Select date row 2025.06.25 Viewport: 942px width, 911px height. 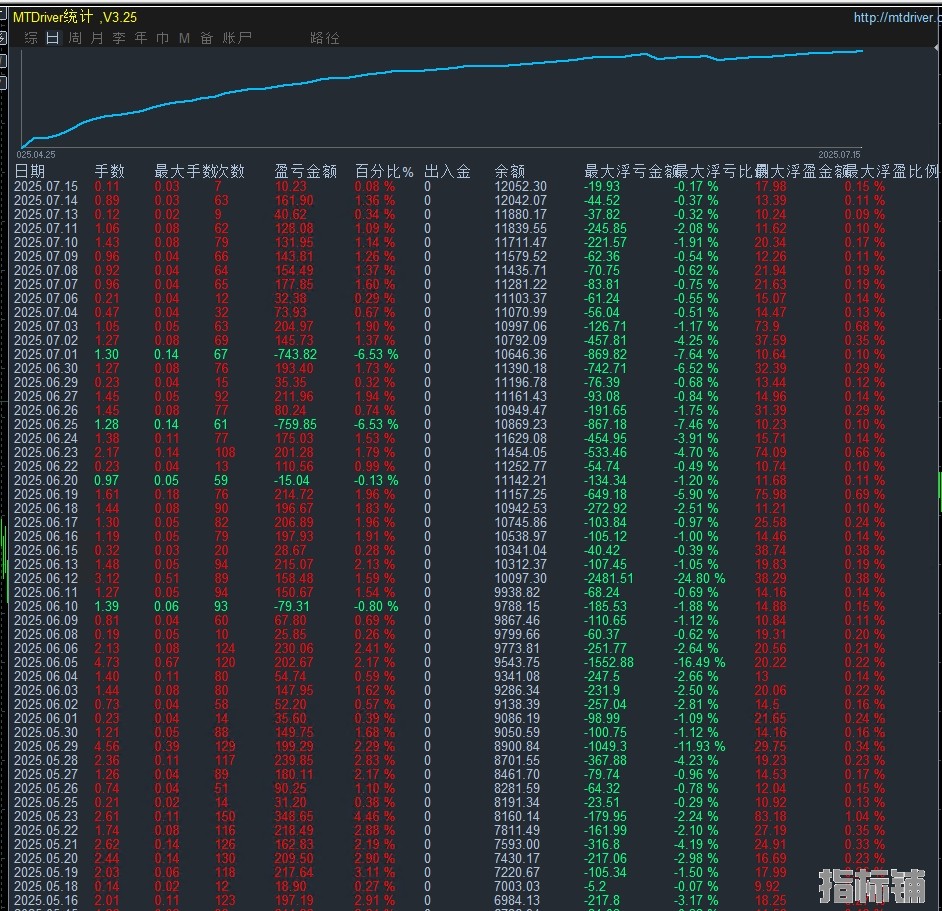click(46, 425)
